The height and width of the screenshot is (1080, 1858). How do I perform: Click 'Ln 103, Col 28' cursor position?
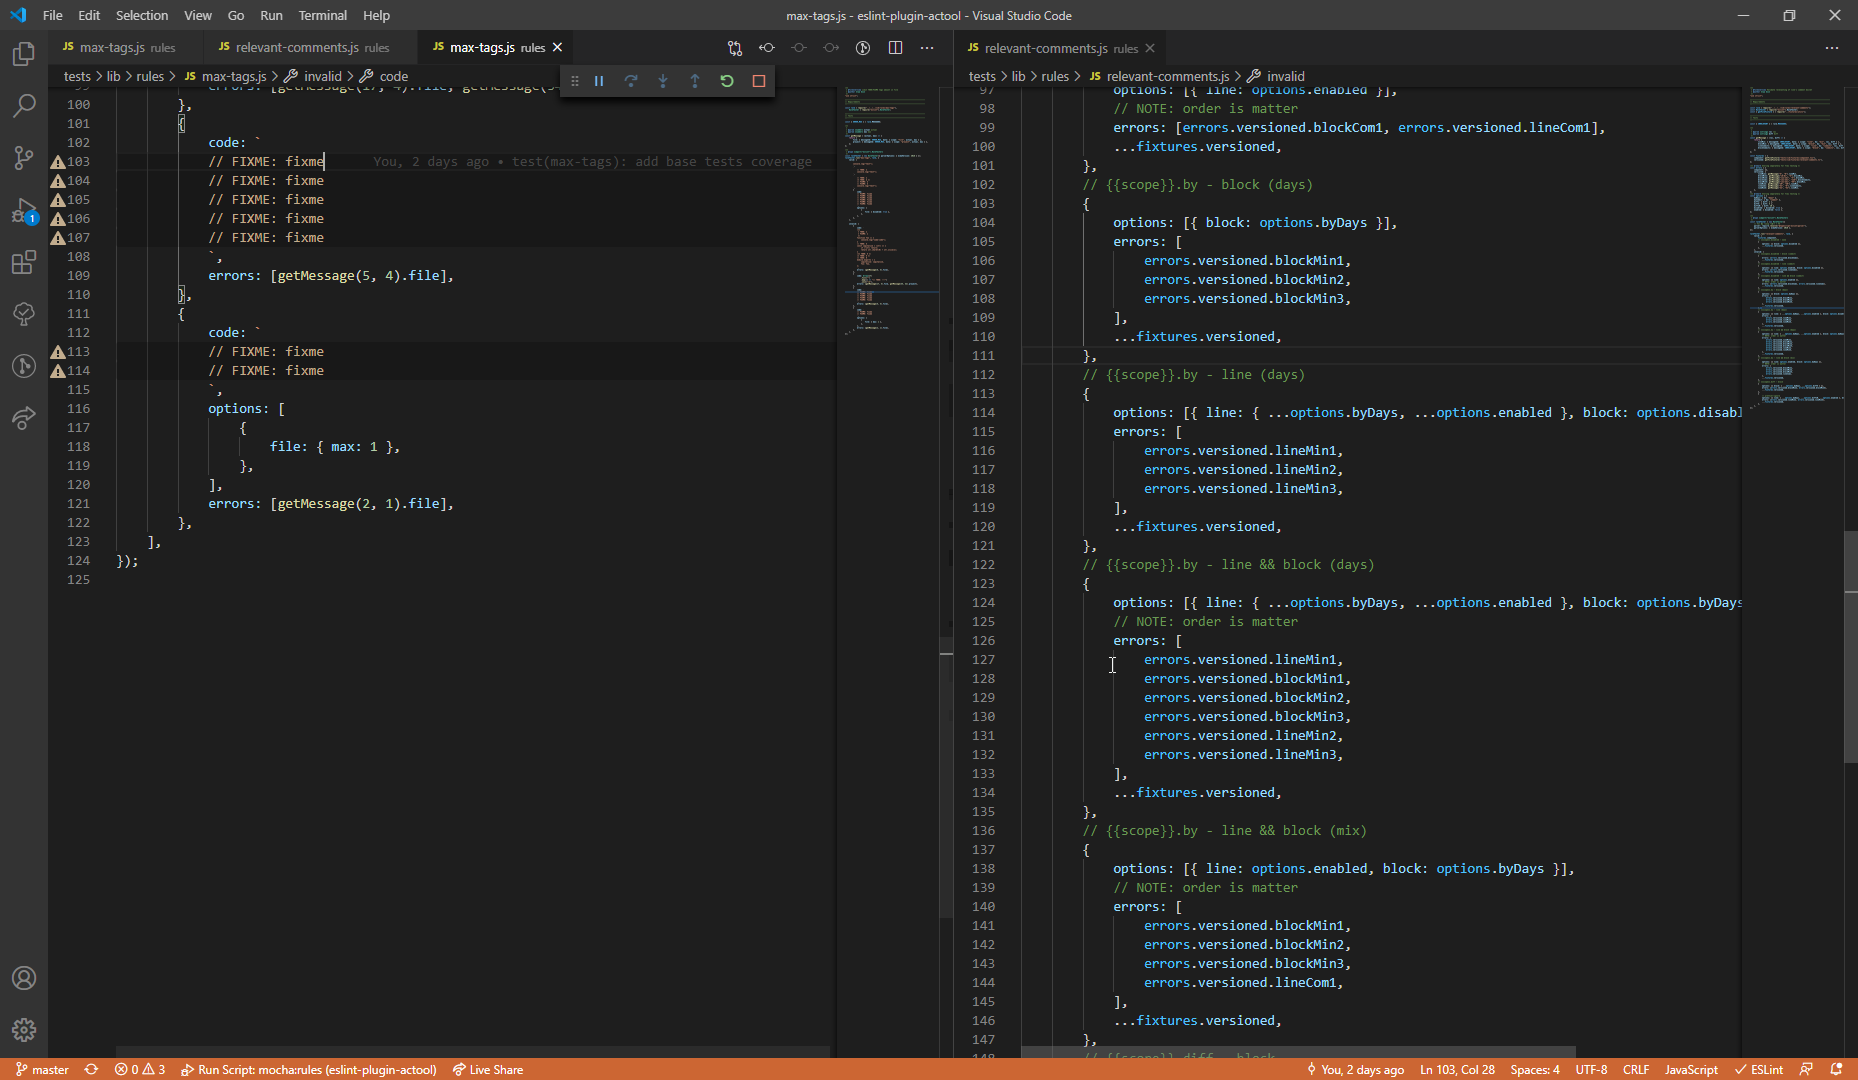point(1457,1069)
